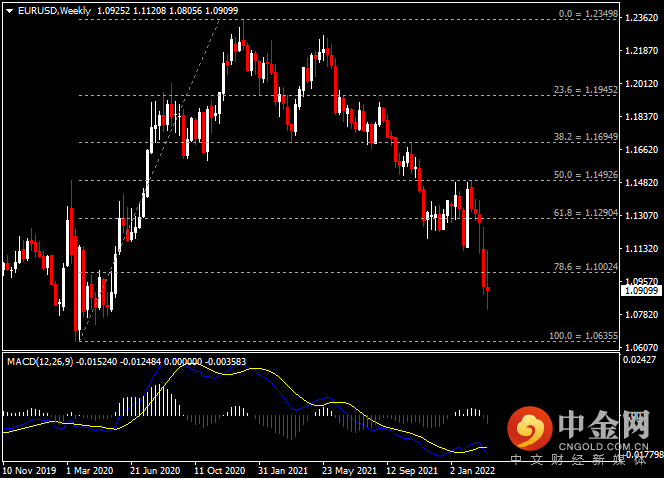
Task: Select the 78.6 = 1.10024 Fibonacci level
Action: click(586, 267)
